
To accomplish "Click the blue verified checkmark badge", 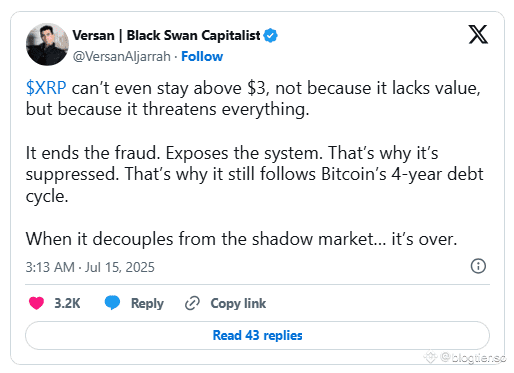I will (x=270, y=36).
